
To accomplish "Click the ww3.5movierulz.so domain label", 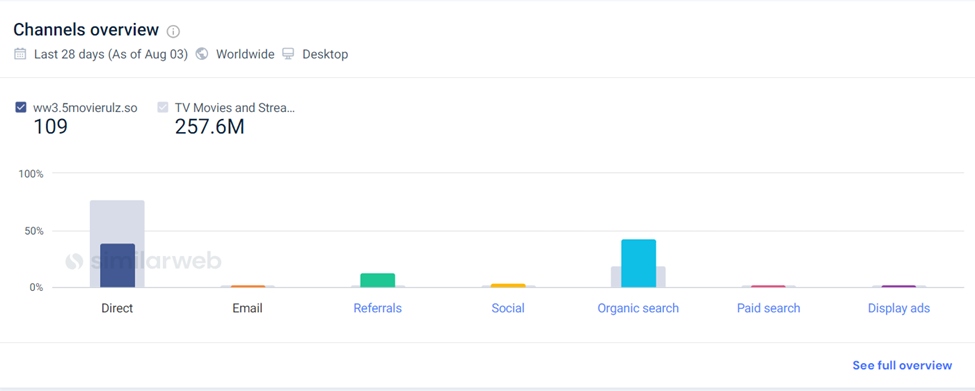I will (x=85, y=108).
